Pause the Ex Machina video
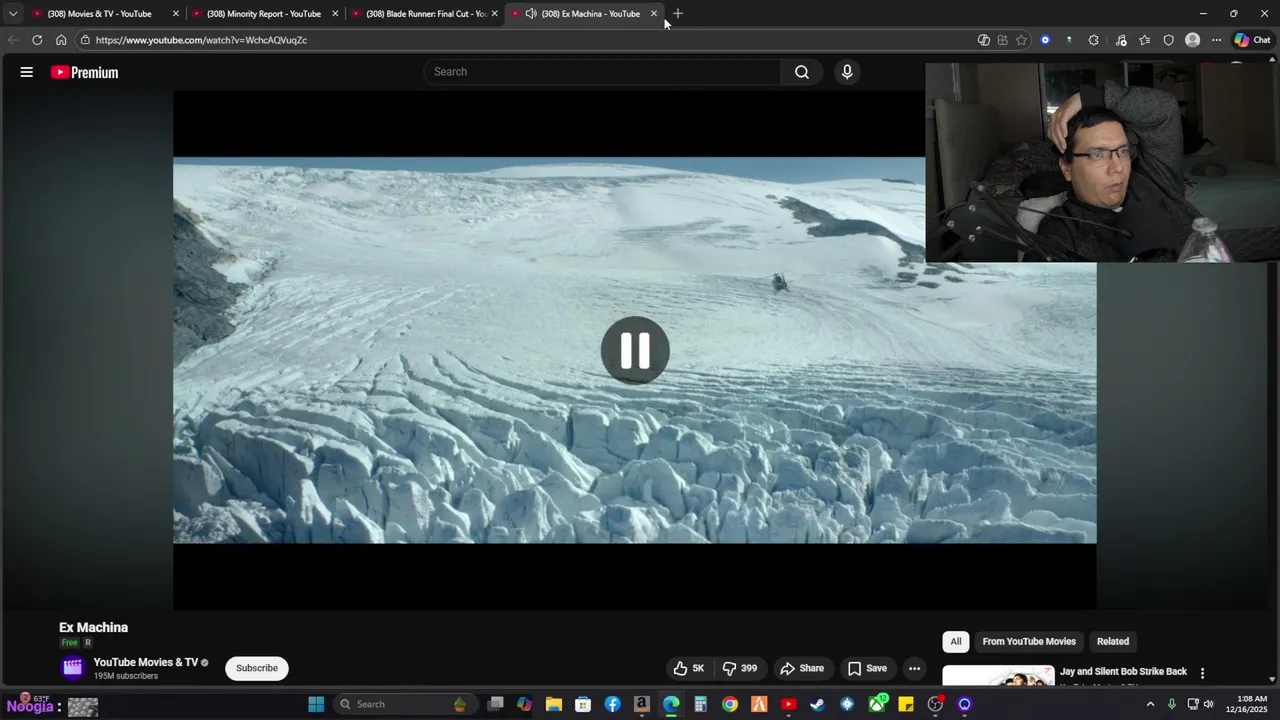The width and height of the screenshot is (1280, 720). (635, 350)
